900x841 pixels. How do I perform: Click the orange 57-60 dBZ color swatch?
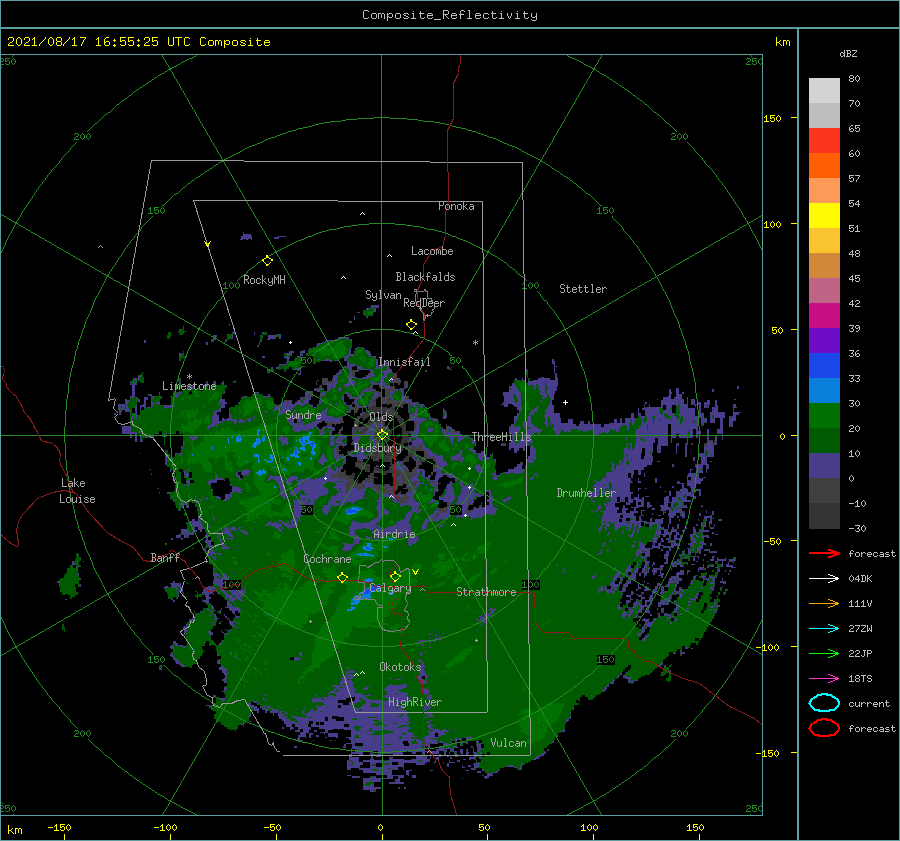824,166
